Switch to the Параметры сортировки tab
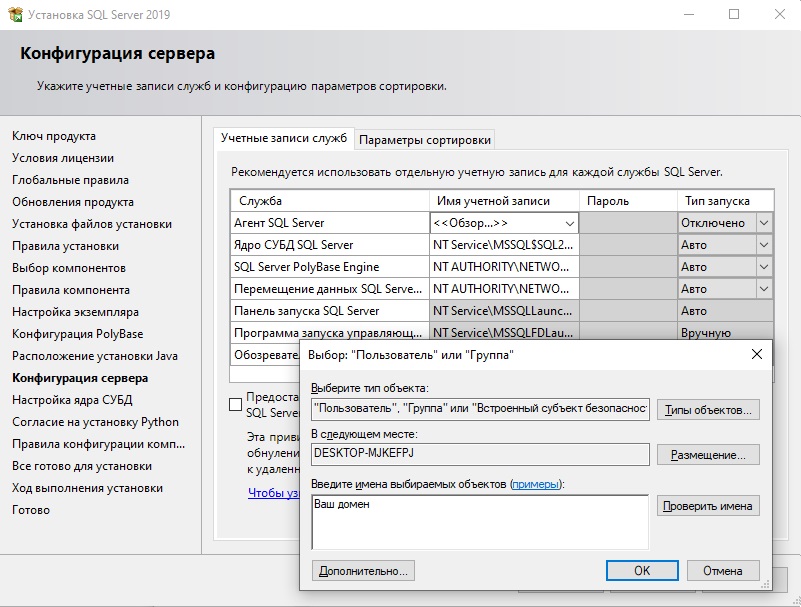 [x=425, y=139]
